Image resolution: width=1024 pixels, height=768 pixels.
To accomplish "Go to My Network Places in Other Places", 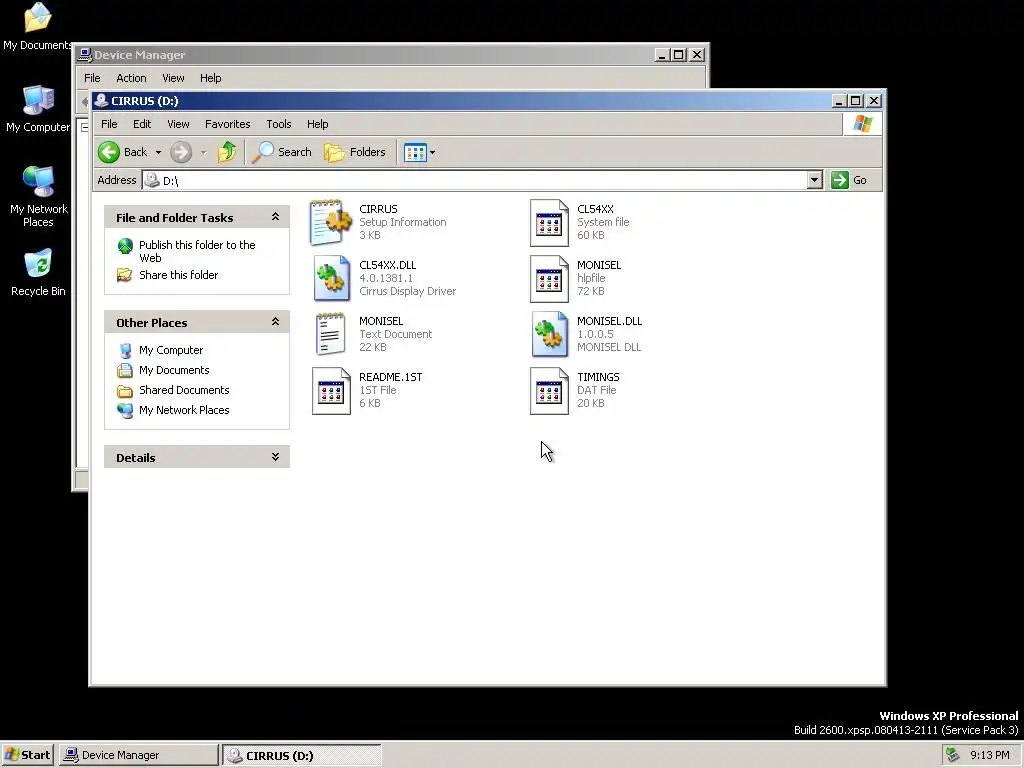I will pyautogui.click(x=184, y=410).
